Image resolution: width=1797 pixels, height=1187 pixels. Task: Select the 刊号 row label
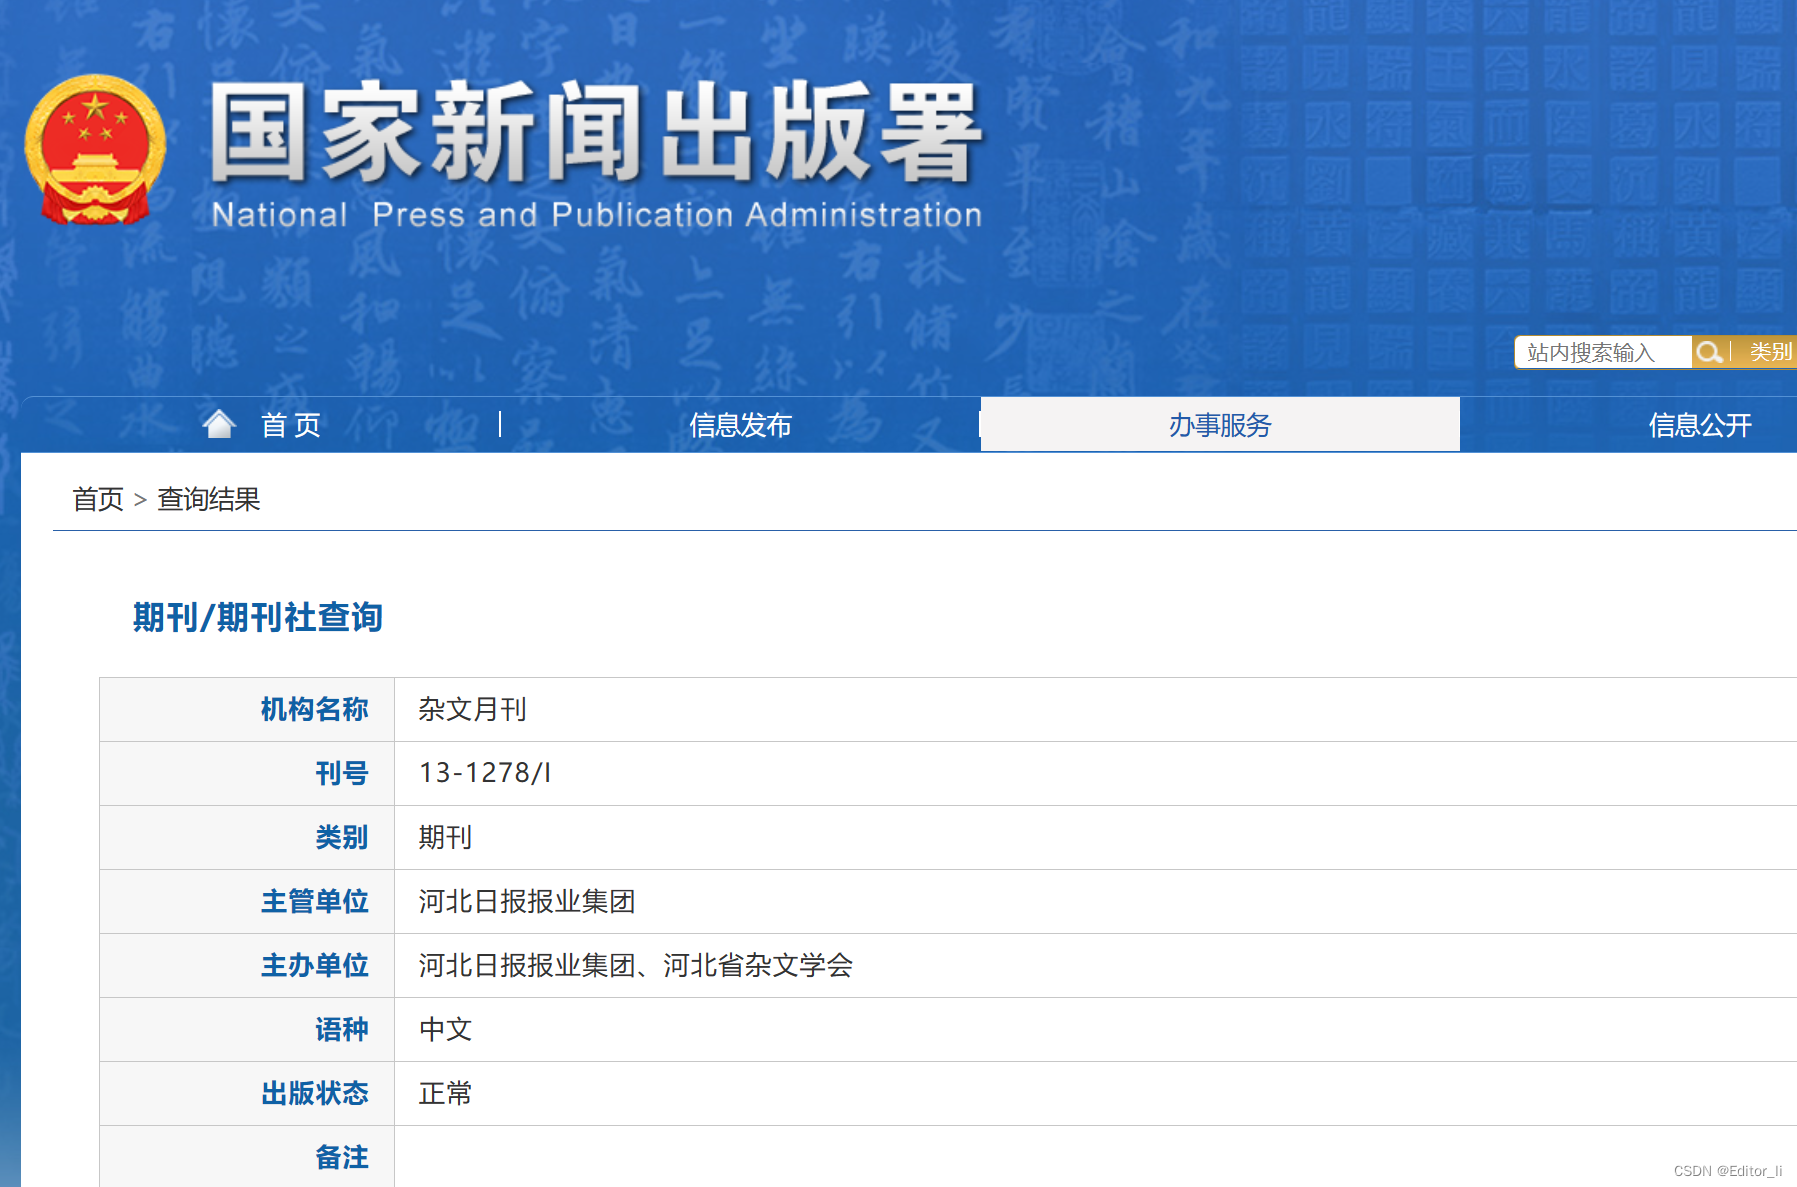[x=342, y=773]
